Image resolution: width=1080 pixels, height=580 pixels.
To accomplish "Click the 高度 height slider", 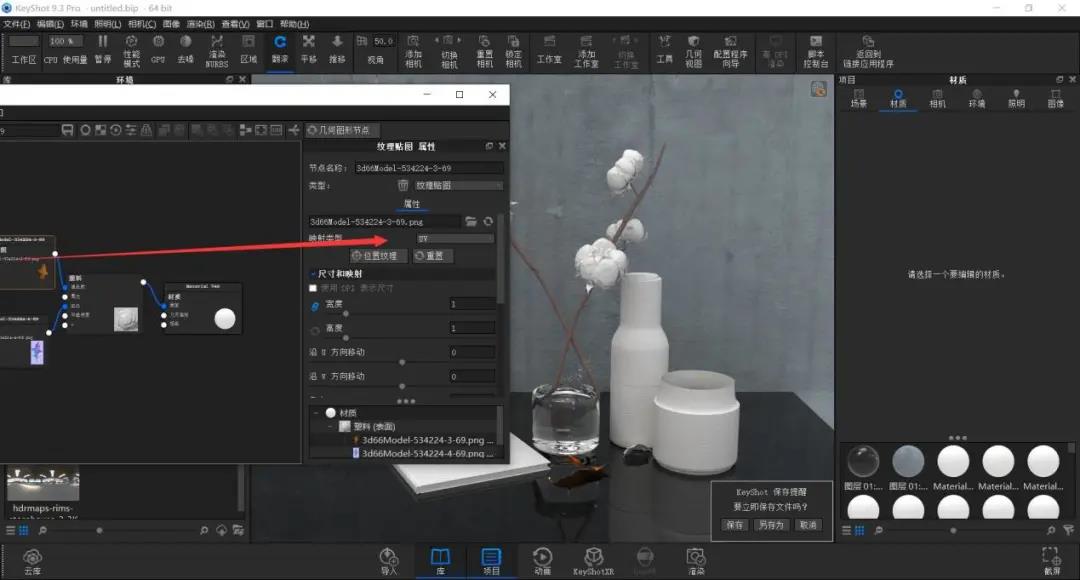I will coord(402,338).
